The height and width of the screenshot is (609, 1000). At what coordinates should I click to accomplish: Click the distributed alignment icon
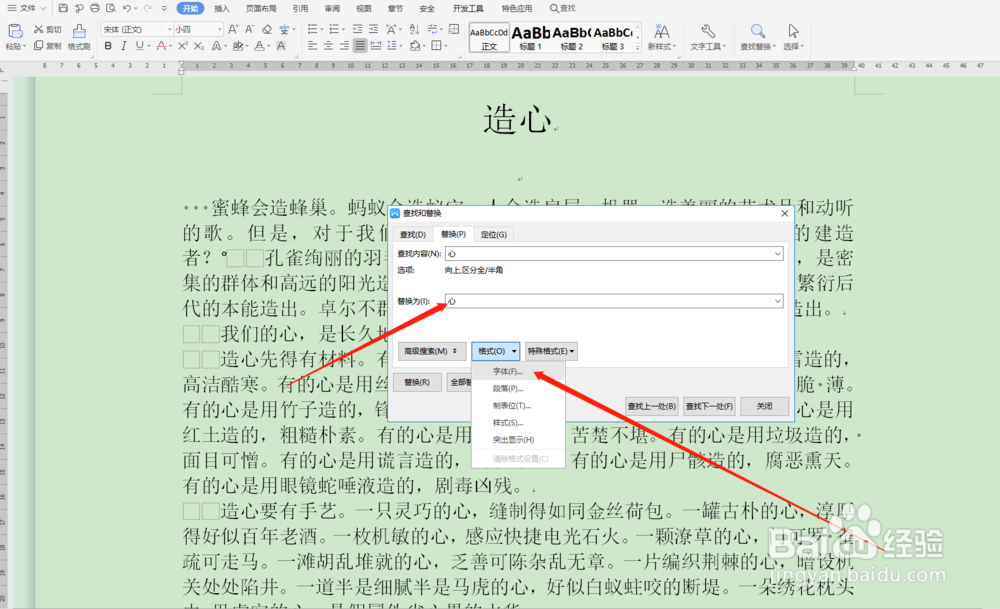(376, 46)
